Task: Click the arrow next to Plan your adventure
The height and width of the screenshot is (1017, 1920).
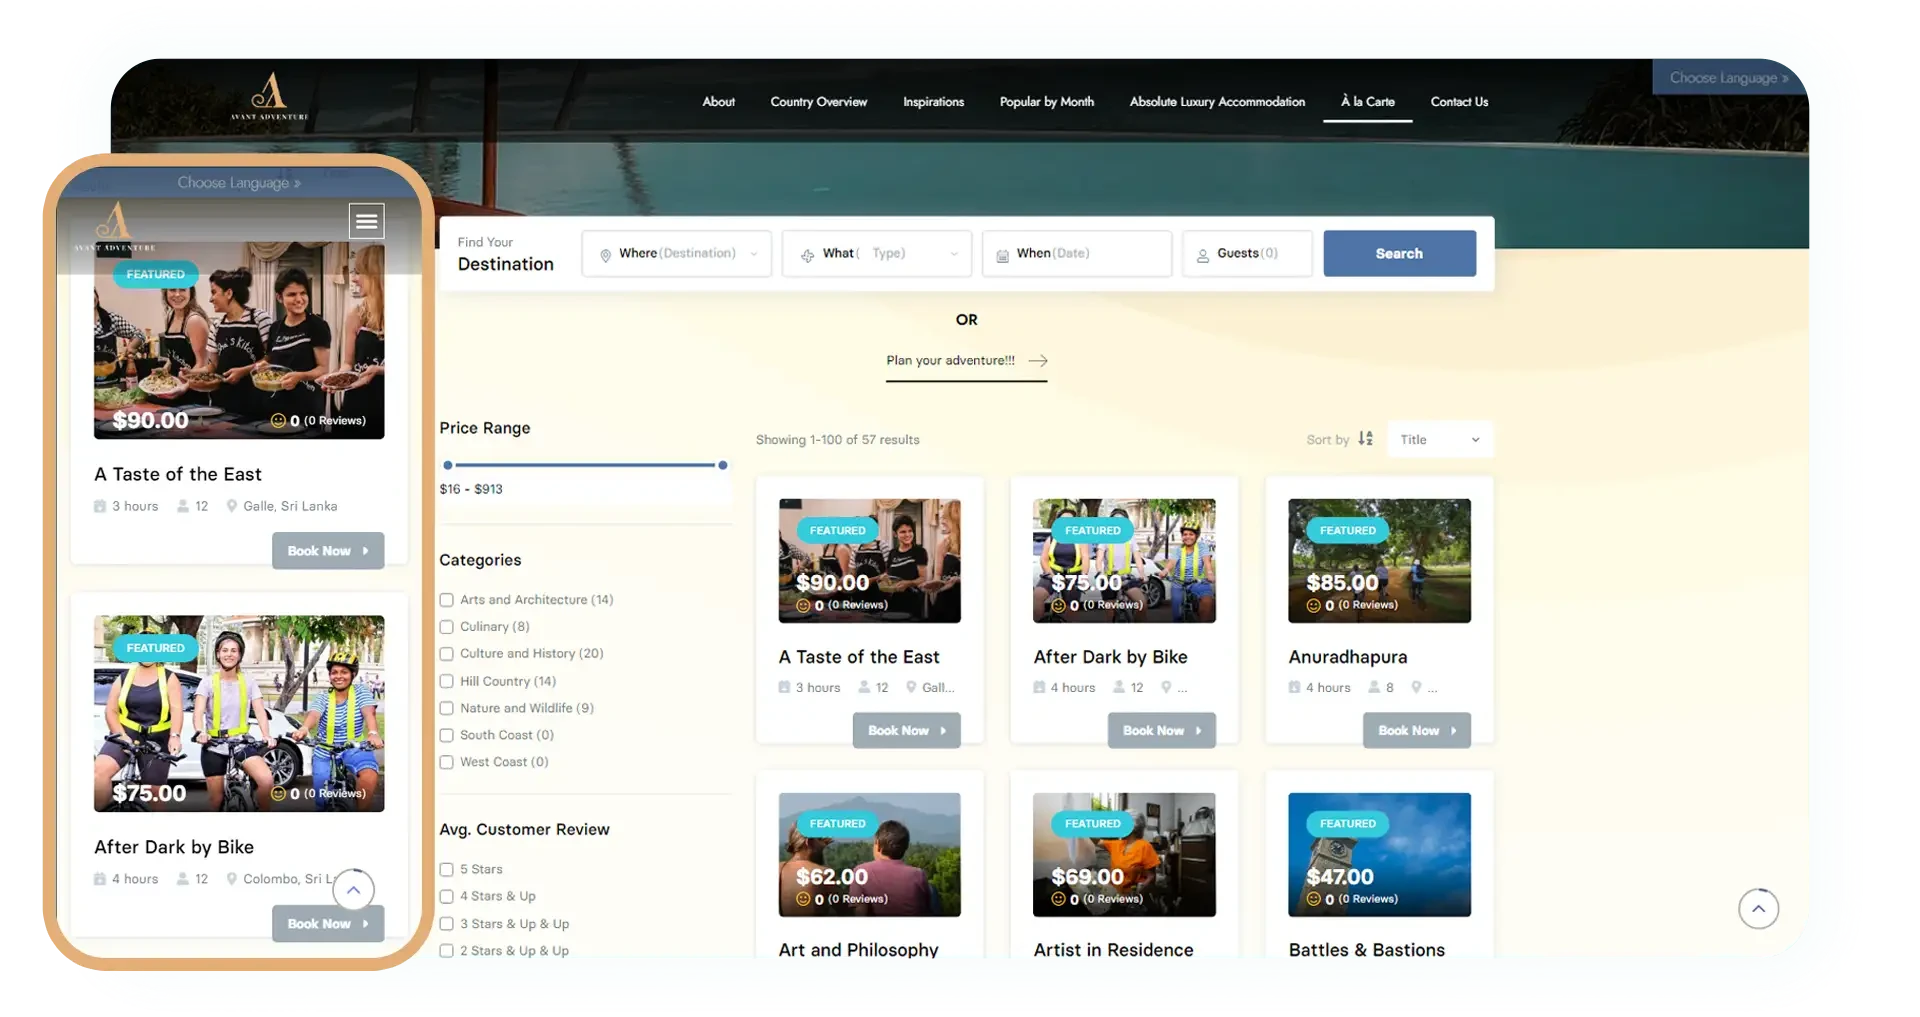Action: [1038, 361]
